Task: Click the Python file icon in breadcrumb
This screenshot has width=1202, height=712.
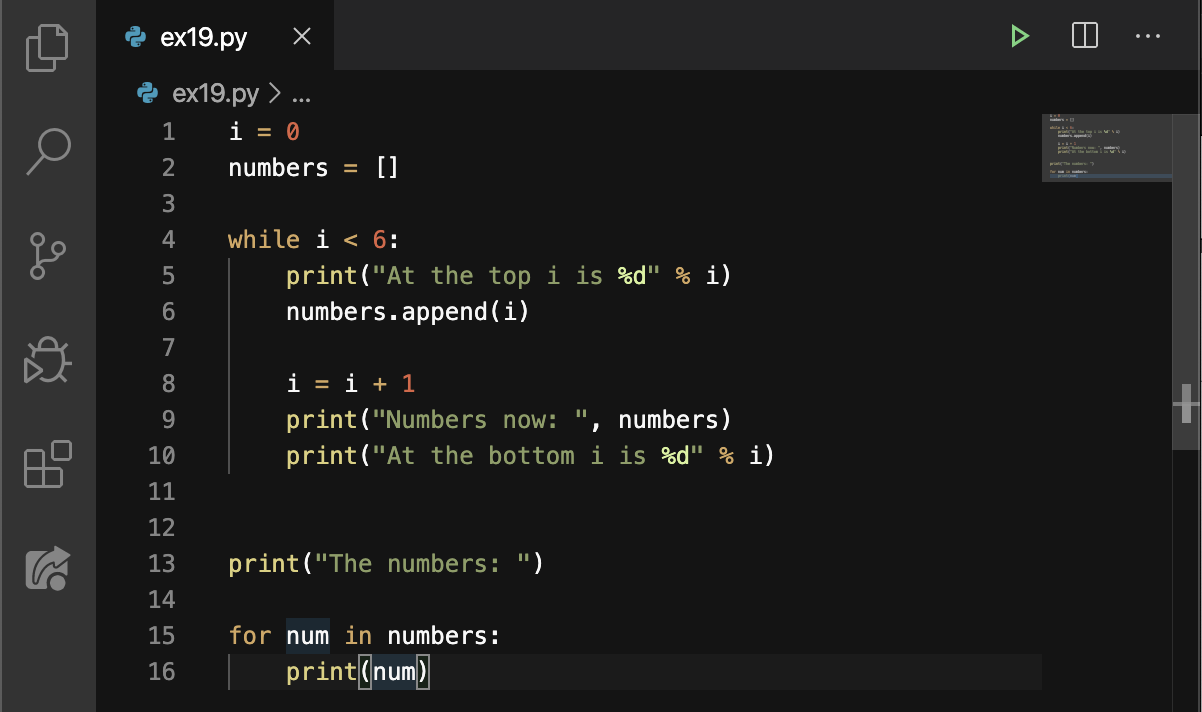Action: pos(148,94)
